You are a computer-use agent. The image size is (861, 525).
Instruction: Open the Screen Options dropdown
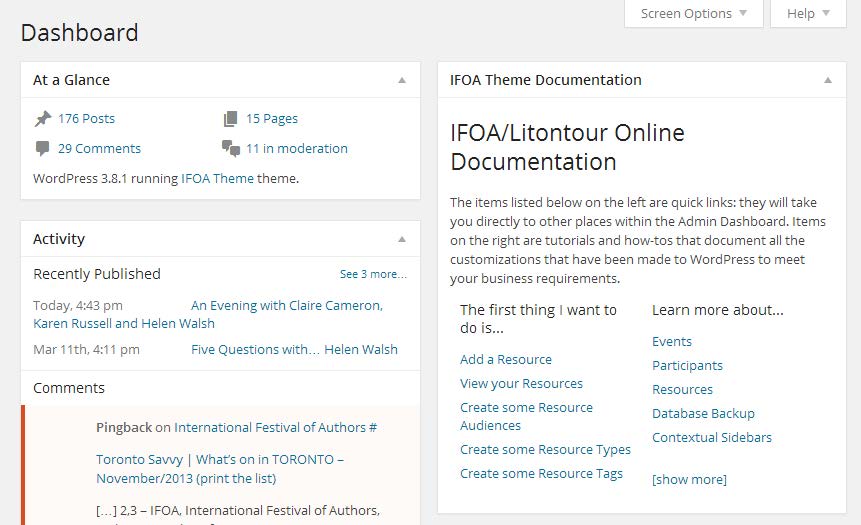[694, 14]
